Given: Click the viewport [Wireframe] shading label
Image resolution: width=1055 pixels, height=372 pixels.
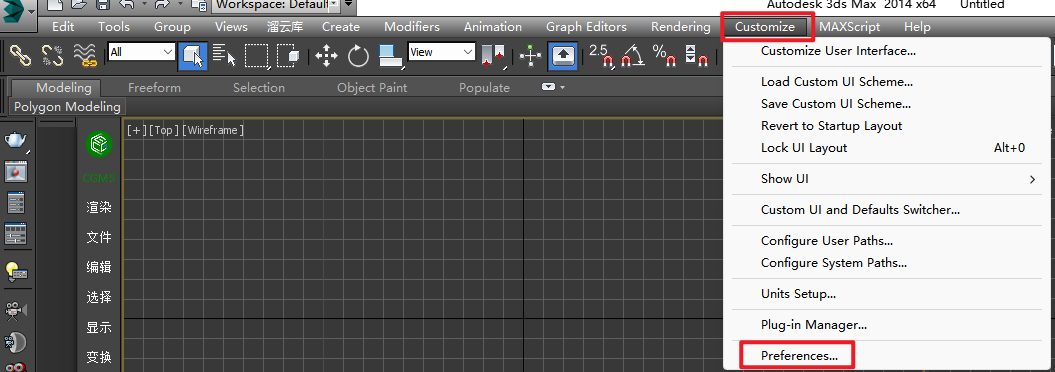Looking at the screenshot, I should pyautogui.click(x=213, y=131).
